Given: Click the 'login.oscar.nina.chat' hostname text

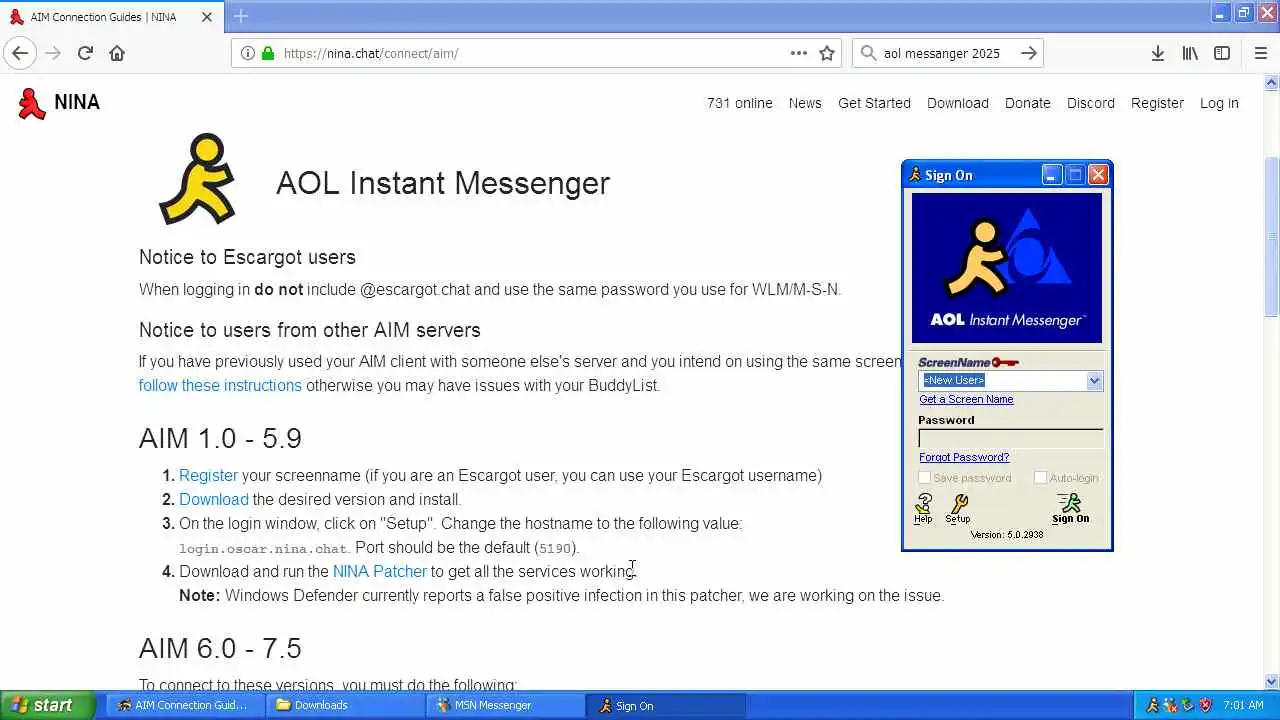Looking at the screenshot, I should pyautogui.click(x=263, y=548).
